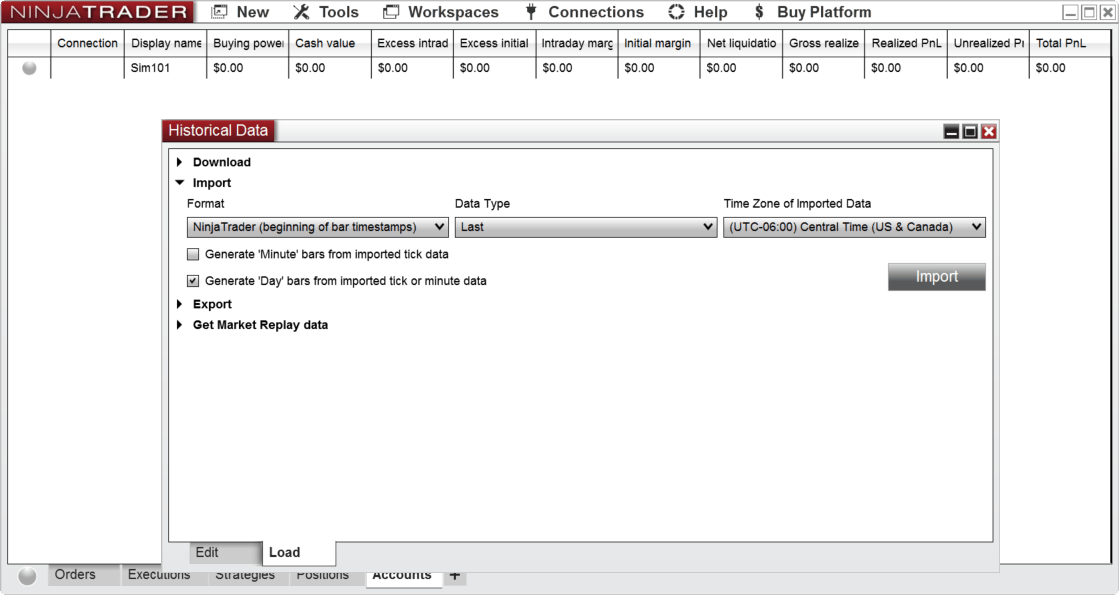This screenshot has height=595, width=1119.
Task: Click the bottom-left connection status indicator
Action: pyautogui.click(x=27, y=576)
